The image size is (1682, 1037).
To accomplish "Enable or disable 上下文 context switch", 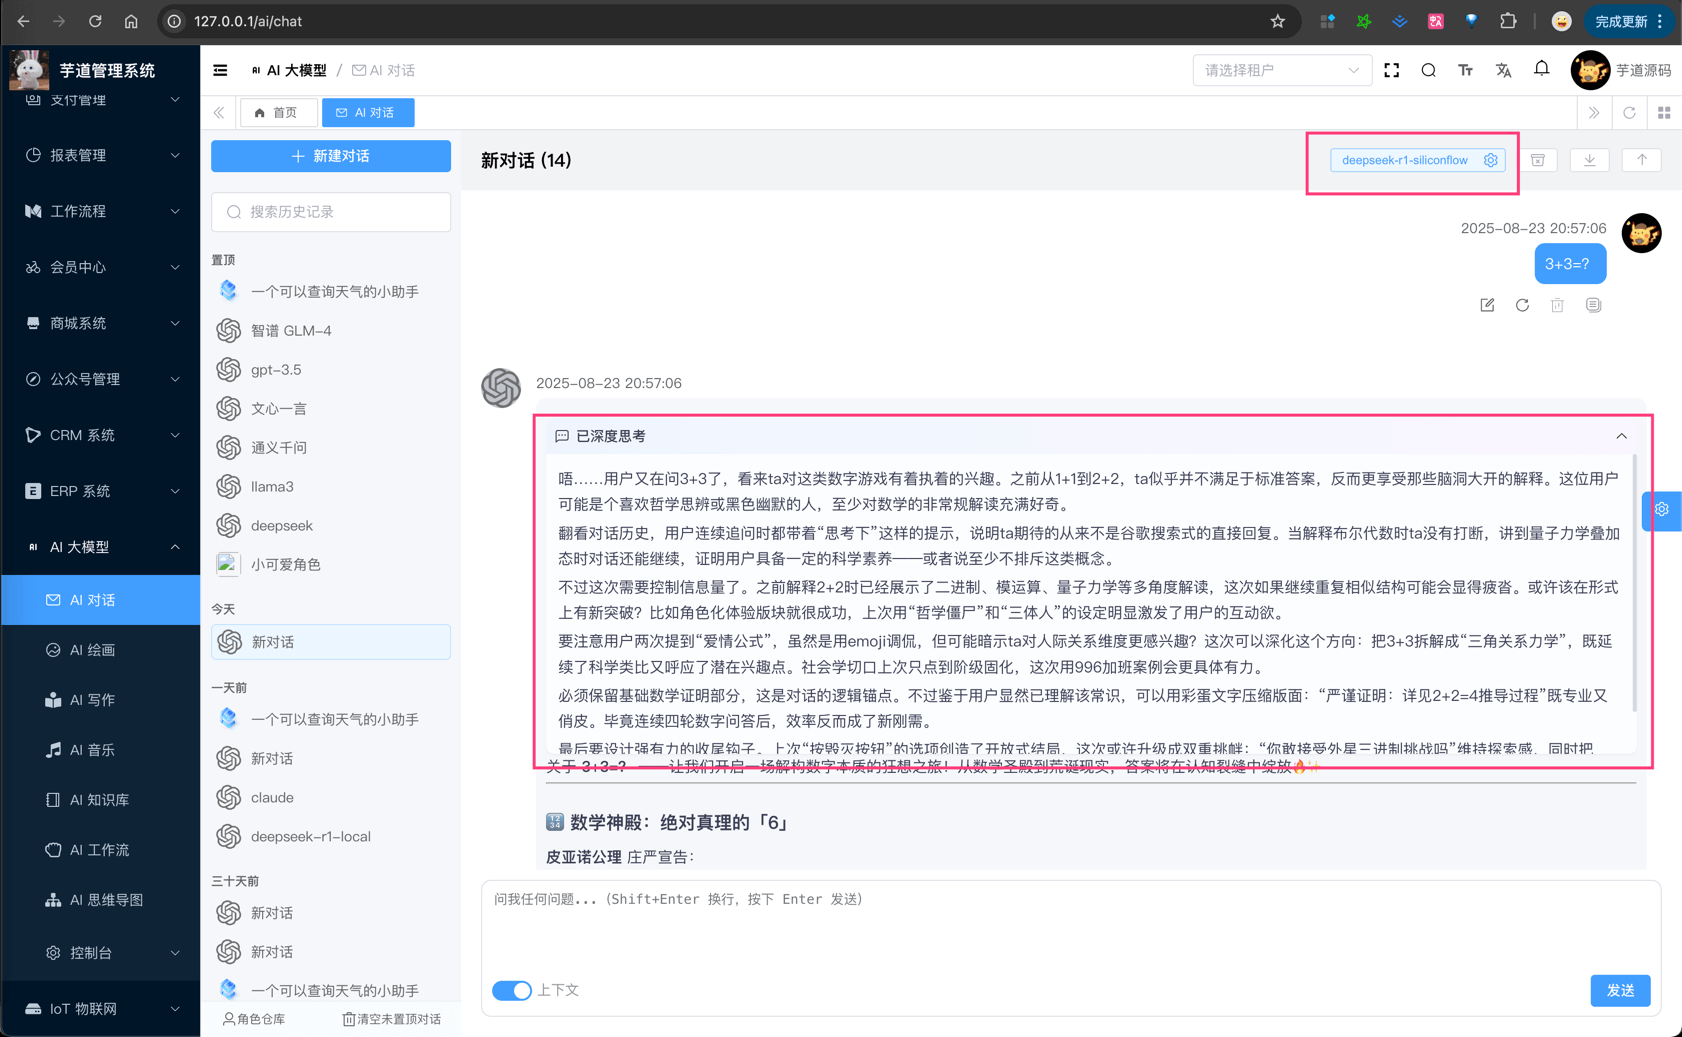I will coord(512,990).
